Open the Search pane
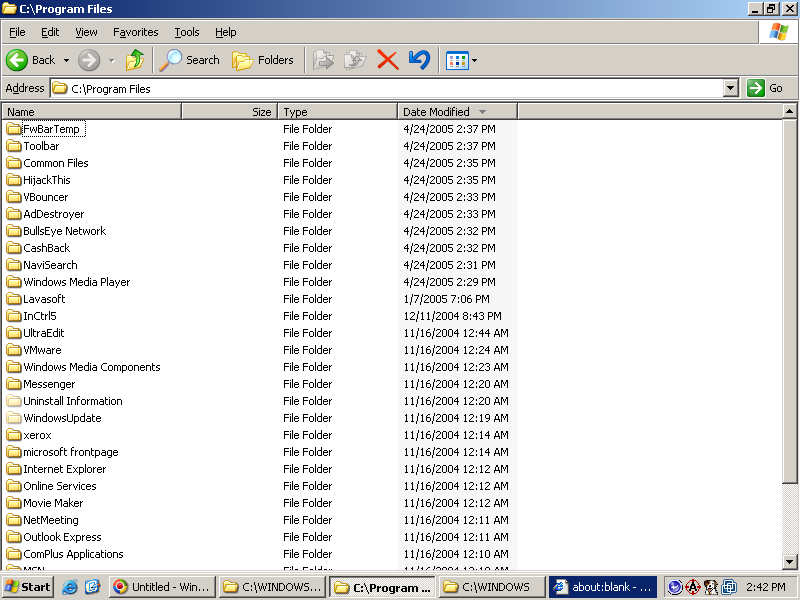This screenshot has height=600, width=800. pos(189,60)
